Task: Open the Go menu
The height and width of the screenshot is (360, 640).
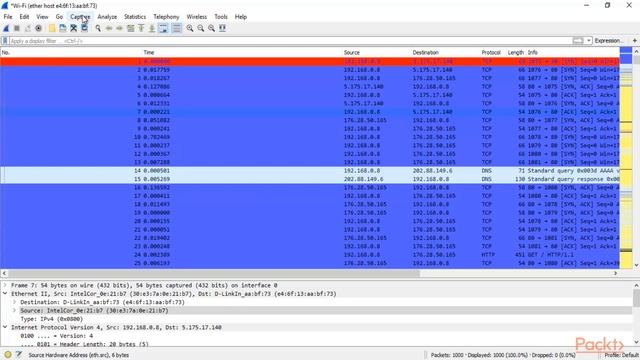Action: click(x=59, y=17)
